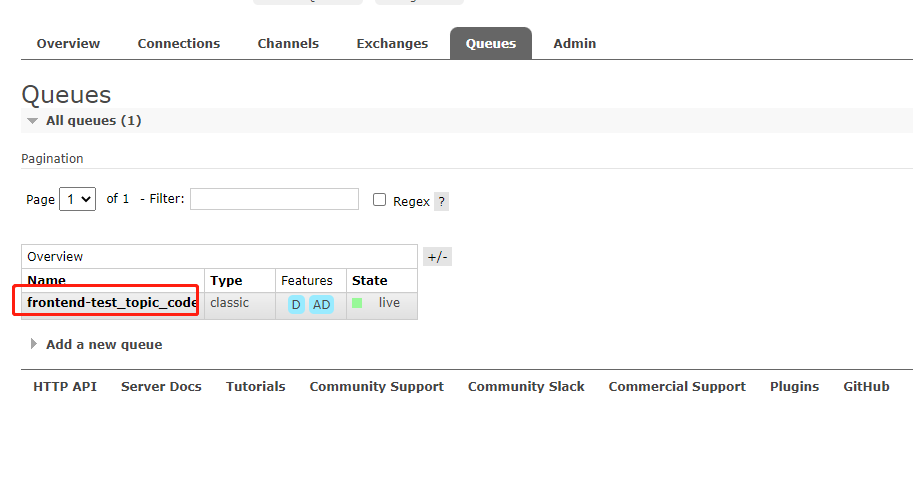The image size is (913, 487).
Task: Click the green live state indicator
Action: coord(357,303)
